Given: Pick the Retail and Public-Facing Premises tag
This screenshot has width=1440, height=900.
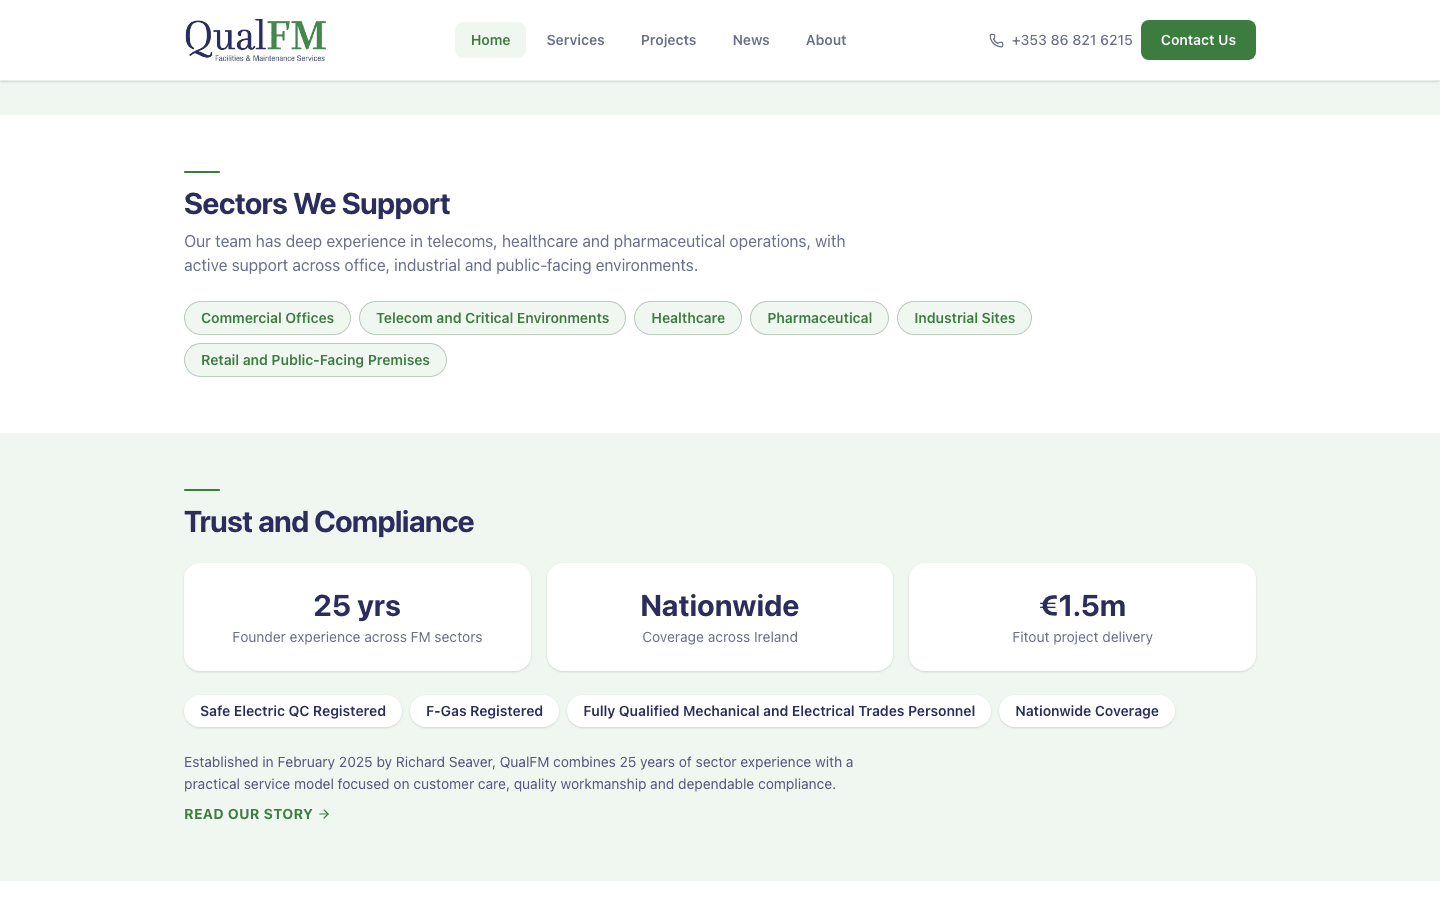Looking at the screenshot, I should [315, 360].
